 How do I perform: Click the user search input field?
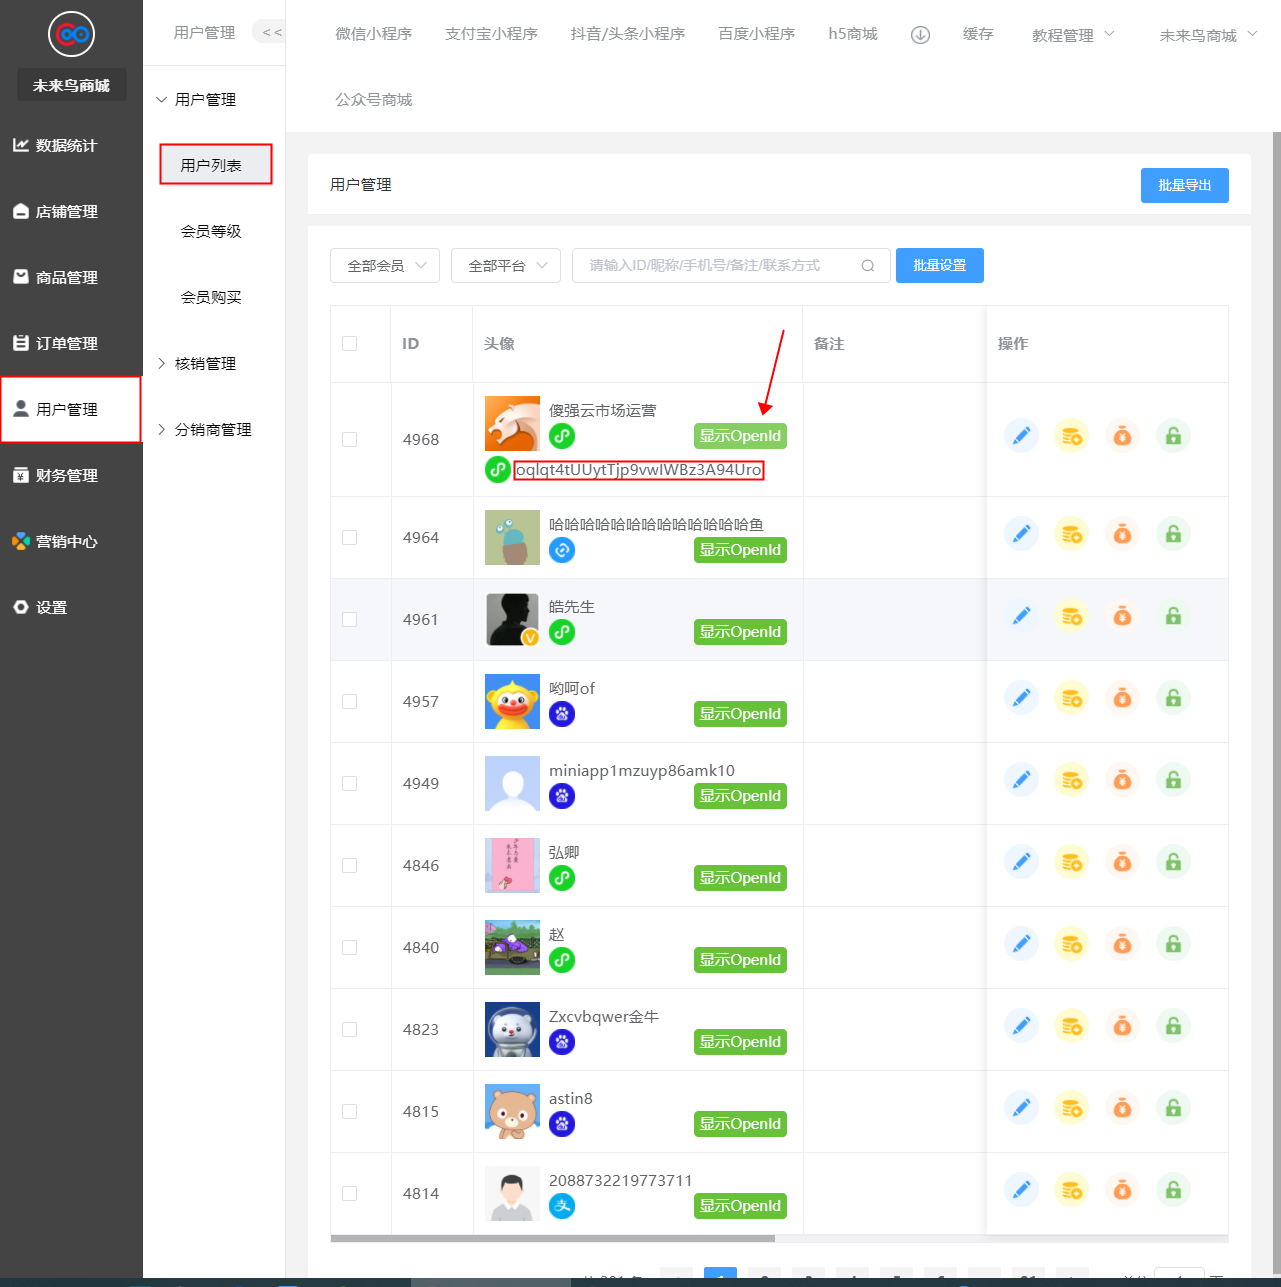point(715,266)
